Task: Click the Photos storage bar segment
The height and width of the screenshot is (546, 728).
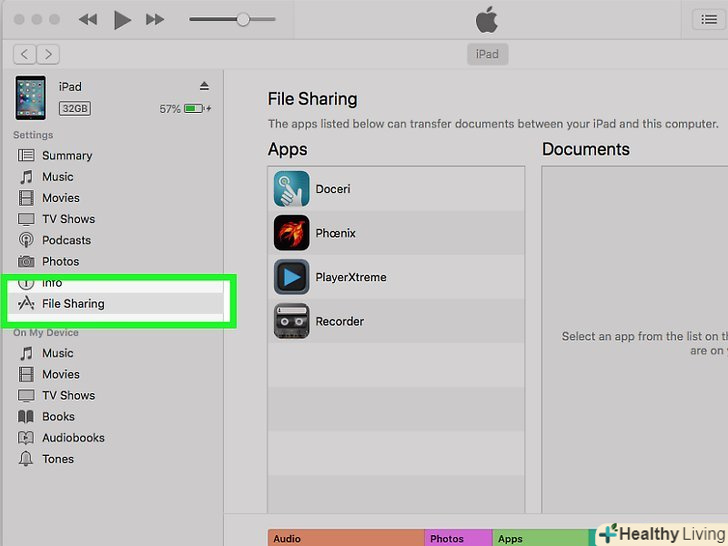Action: pyautogui.click(x=459, y=538)
